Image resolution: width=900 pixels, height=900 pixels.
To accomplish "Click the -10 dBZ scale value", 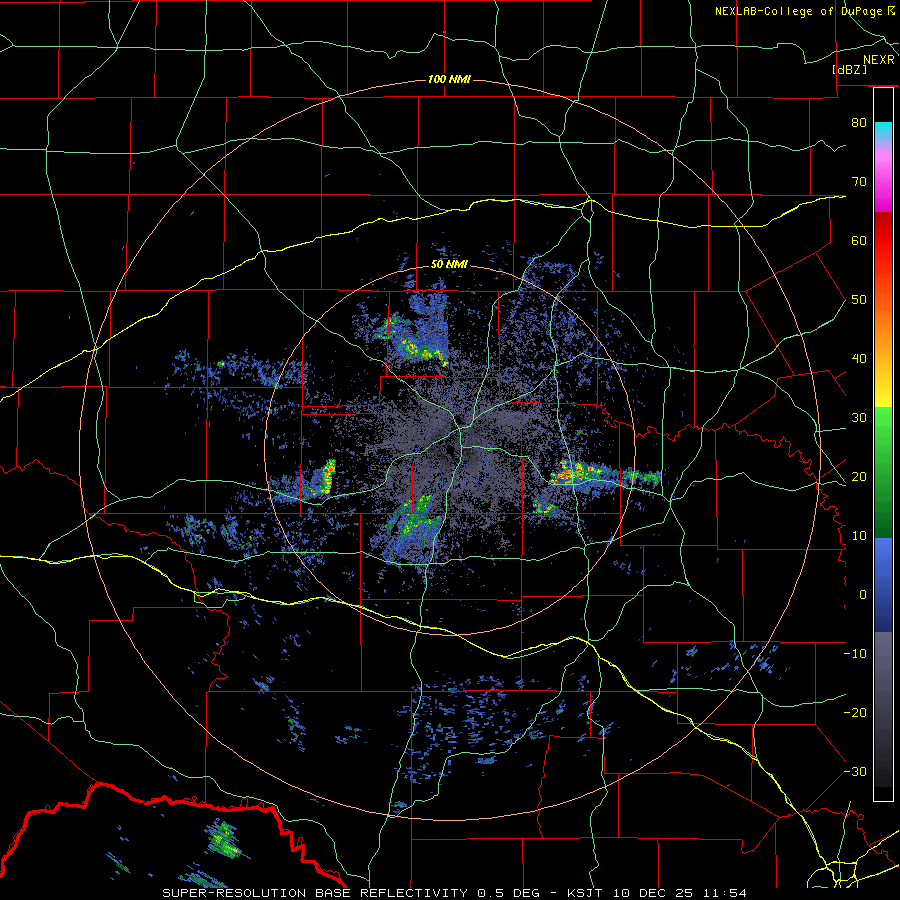I will 855,653.
